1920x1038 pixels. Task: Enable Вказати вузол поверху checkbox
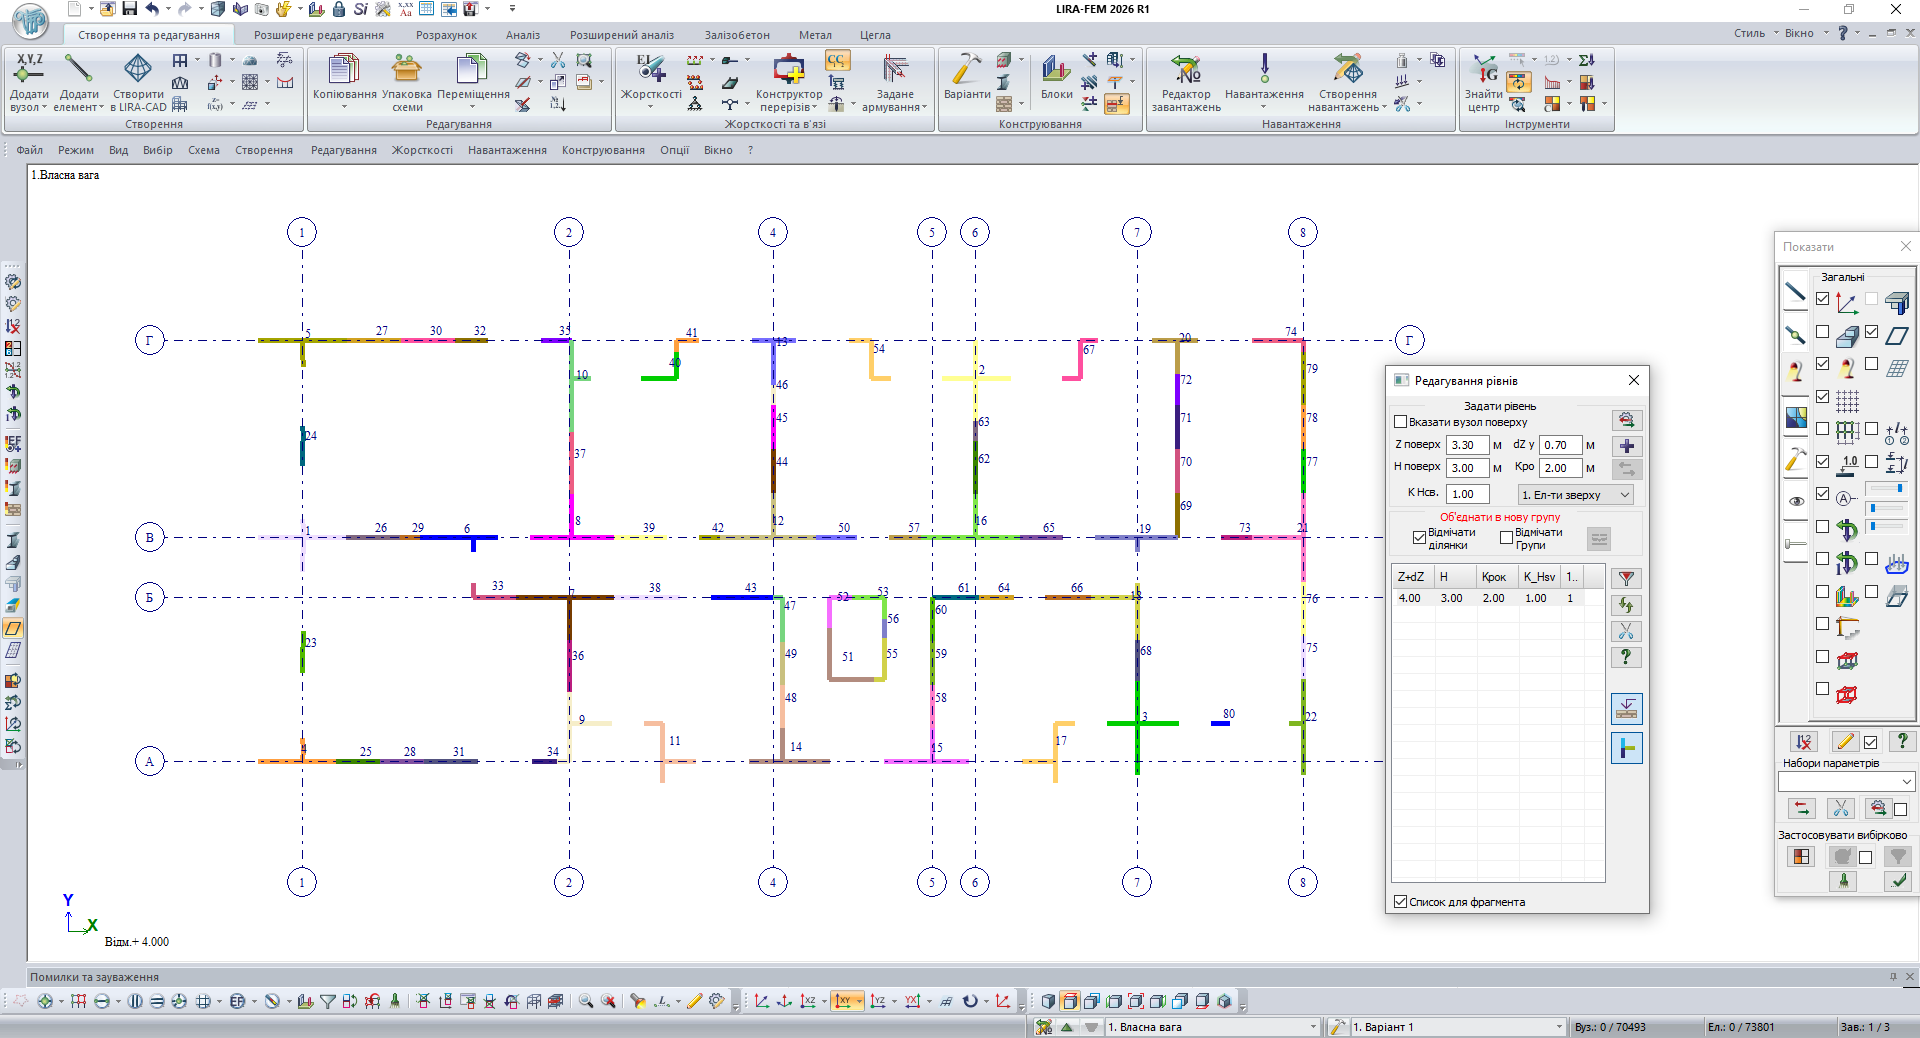pyautogui.click(x=1401, y=422)
